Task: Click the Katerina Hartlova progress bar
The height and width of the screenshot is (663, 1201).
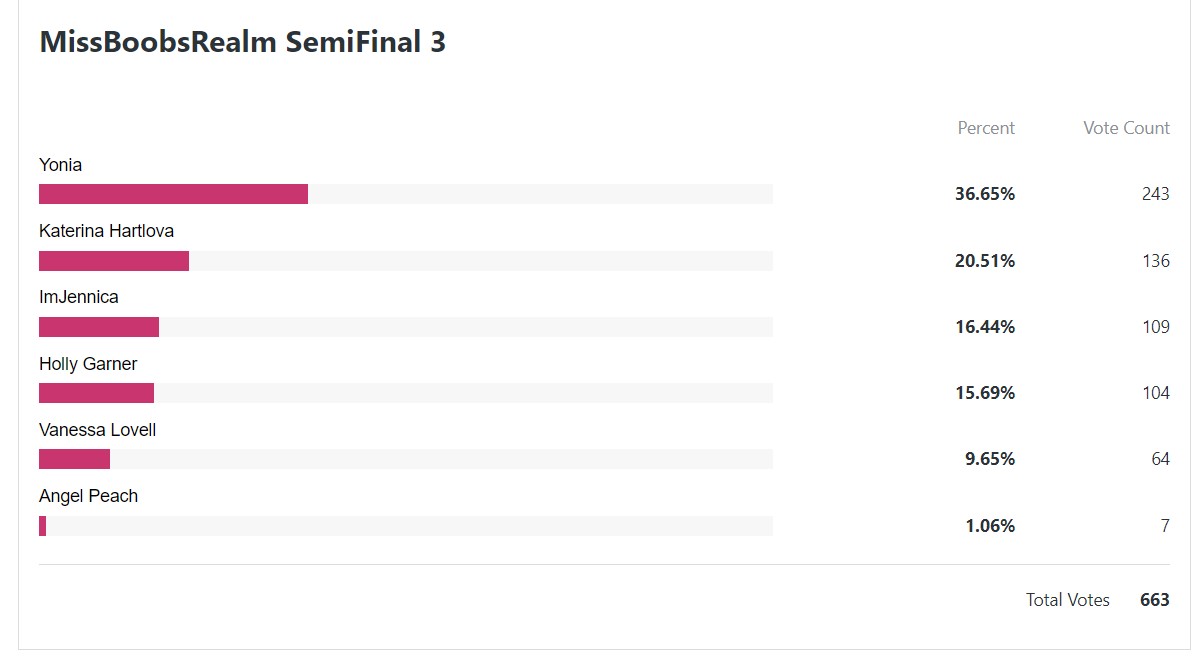Action: (x=406, y=260)
